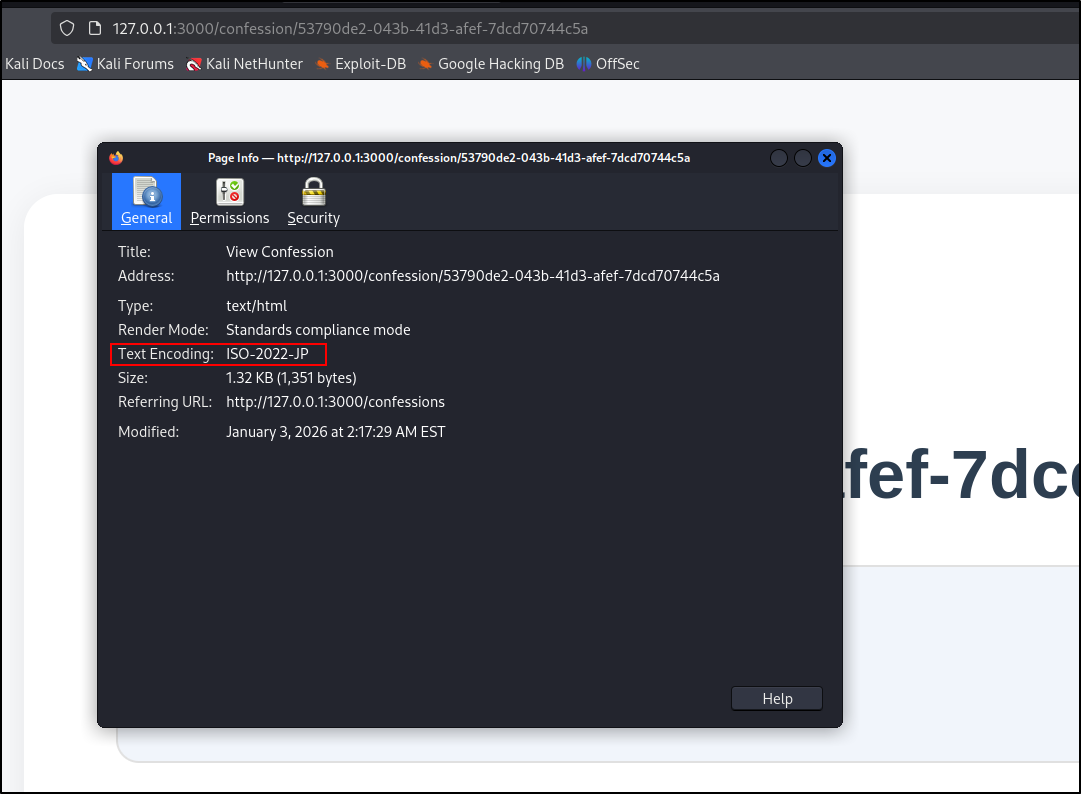Minimize the Page Info dialog window
Image resolution: width=1081 pixels, height=794 pixels.
coord(780,158)
